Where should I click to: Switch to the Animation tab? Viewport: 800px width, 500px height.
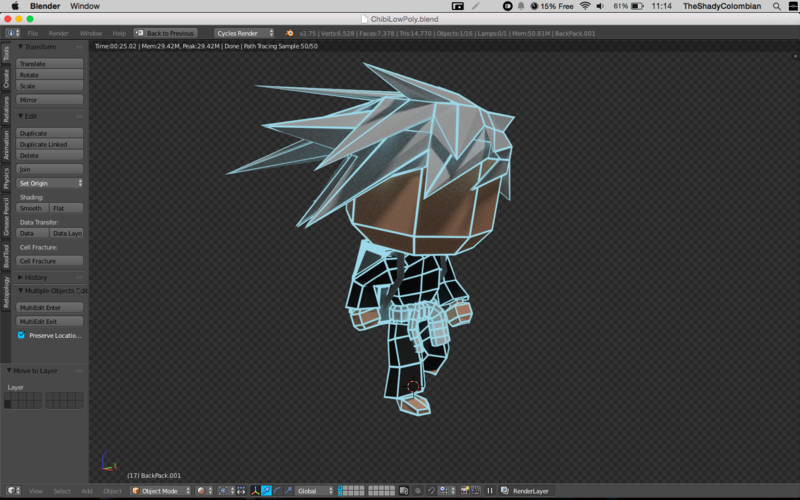[6, 145]
